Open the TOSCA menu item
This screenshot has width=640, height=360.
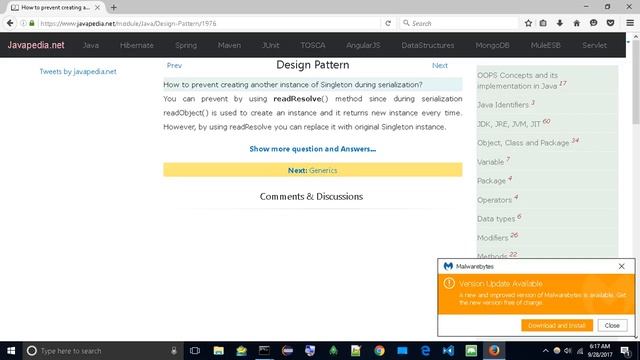pyautogui.click(x=313, y=45)
